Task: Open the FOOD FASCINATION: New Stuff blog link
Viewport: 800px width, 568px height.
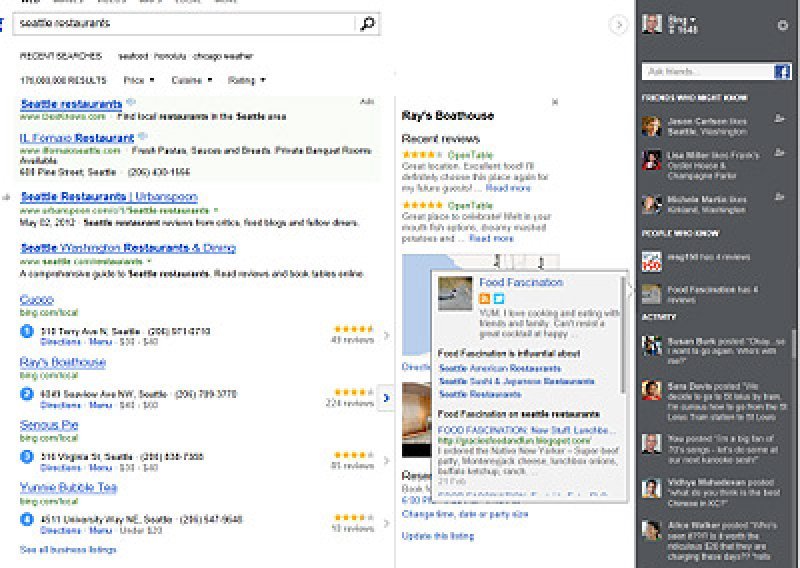Action: coord(527,430)
